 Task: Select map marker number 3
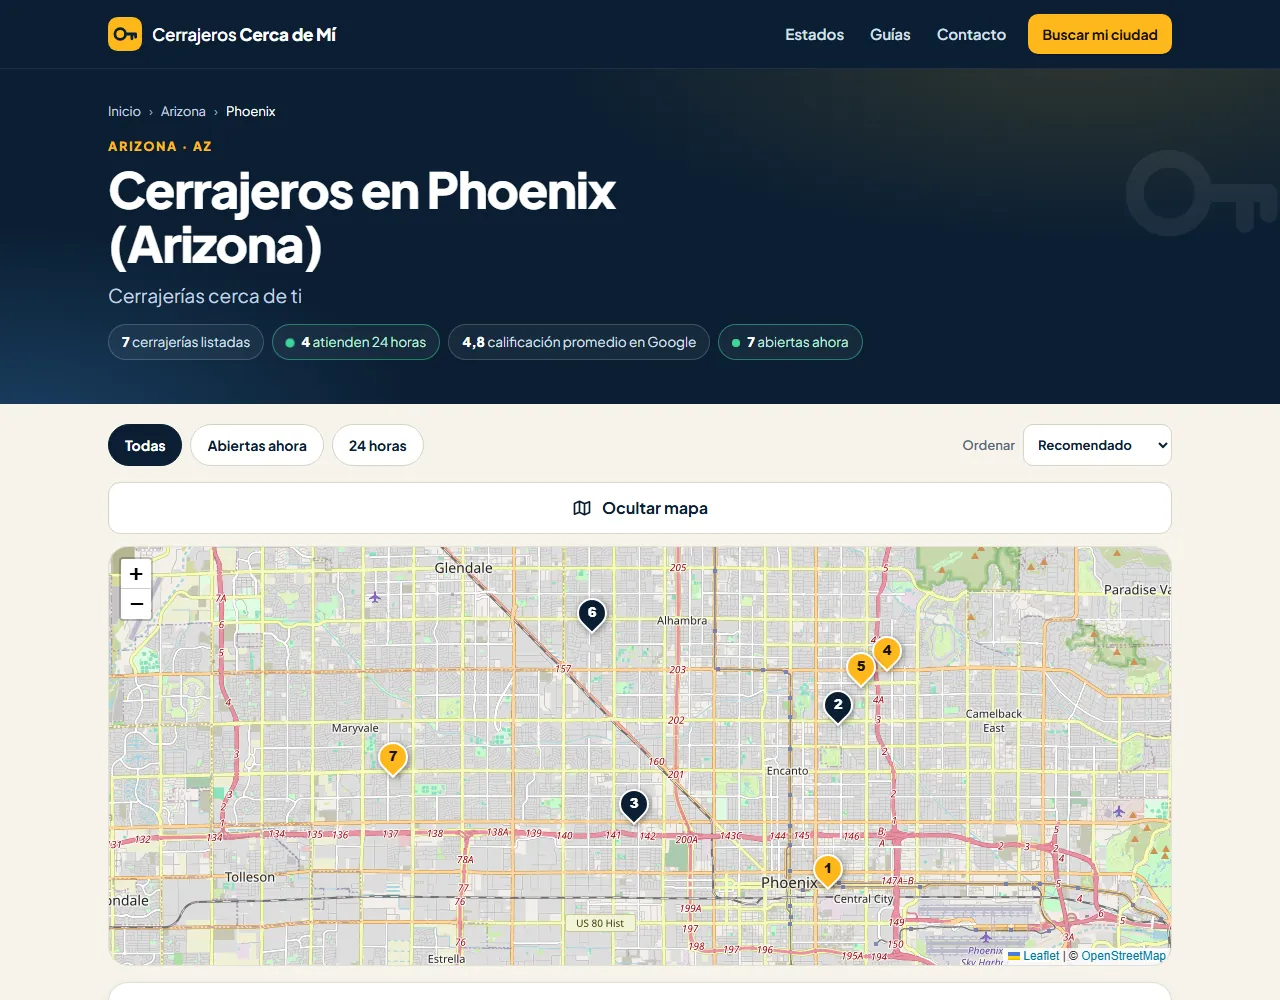[x=634, y=806]
